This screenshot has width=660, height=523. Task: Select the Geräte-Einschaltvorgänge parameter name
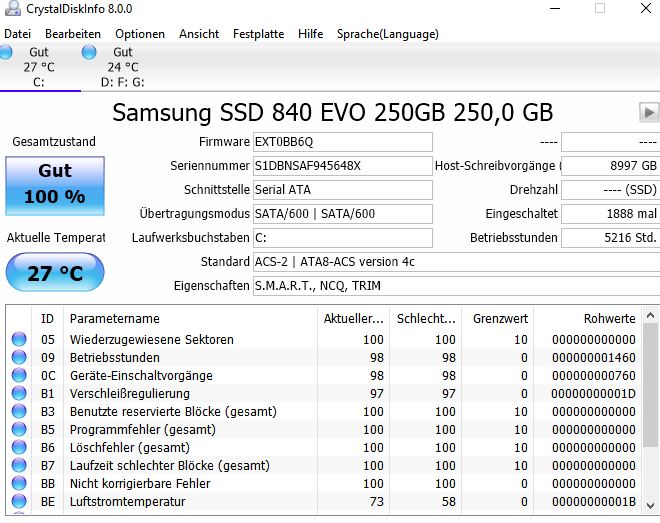pos(141,376)
